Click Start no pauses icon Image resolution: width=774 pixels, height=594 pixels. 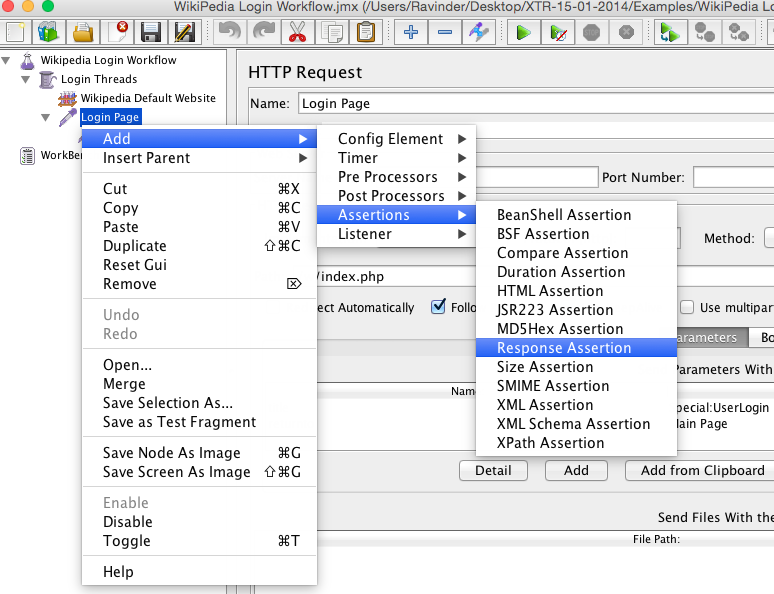point(558,32)
